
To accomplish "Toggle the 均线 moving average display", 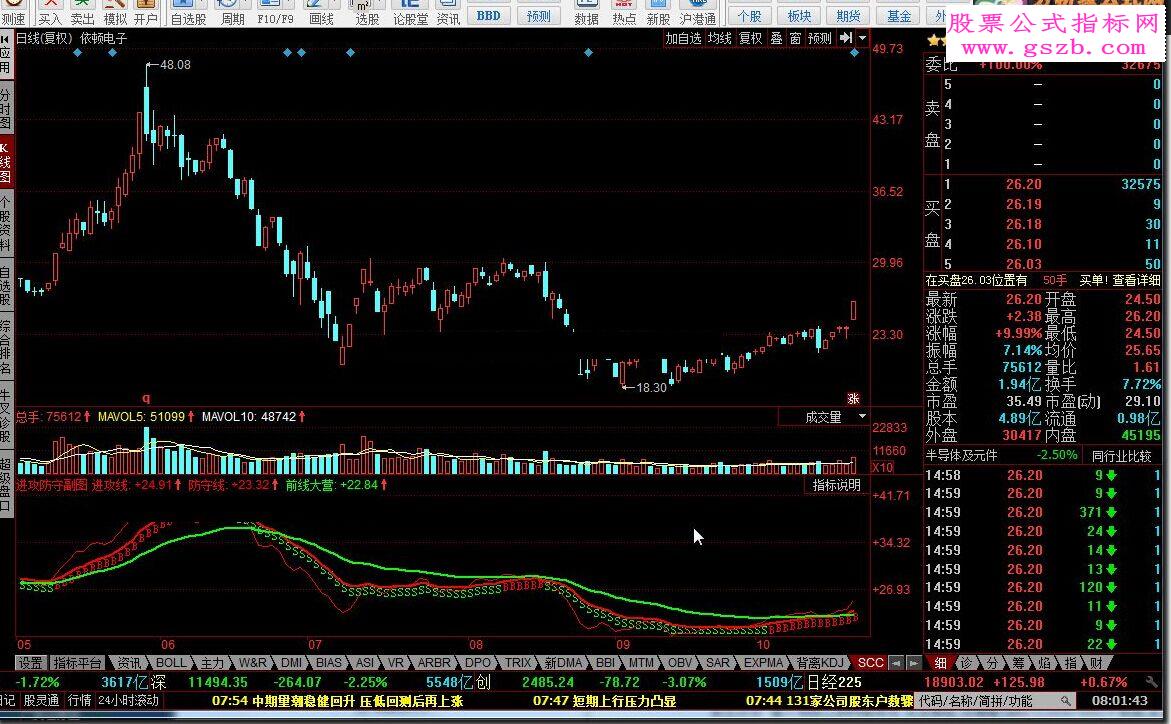I will pyautogui.click(x=719, y=38).
